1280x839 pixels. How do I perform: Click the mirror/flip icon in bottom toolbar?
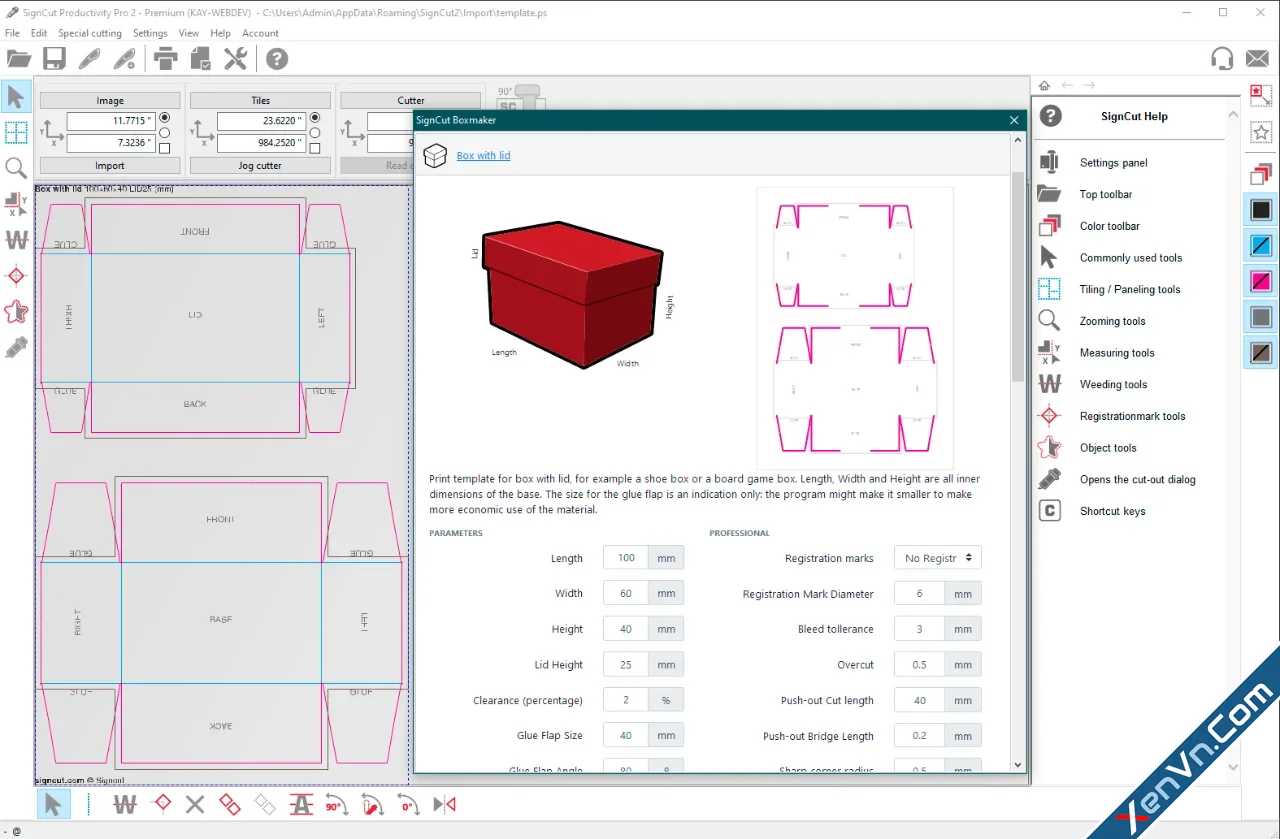click(444, 805)
